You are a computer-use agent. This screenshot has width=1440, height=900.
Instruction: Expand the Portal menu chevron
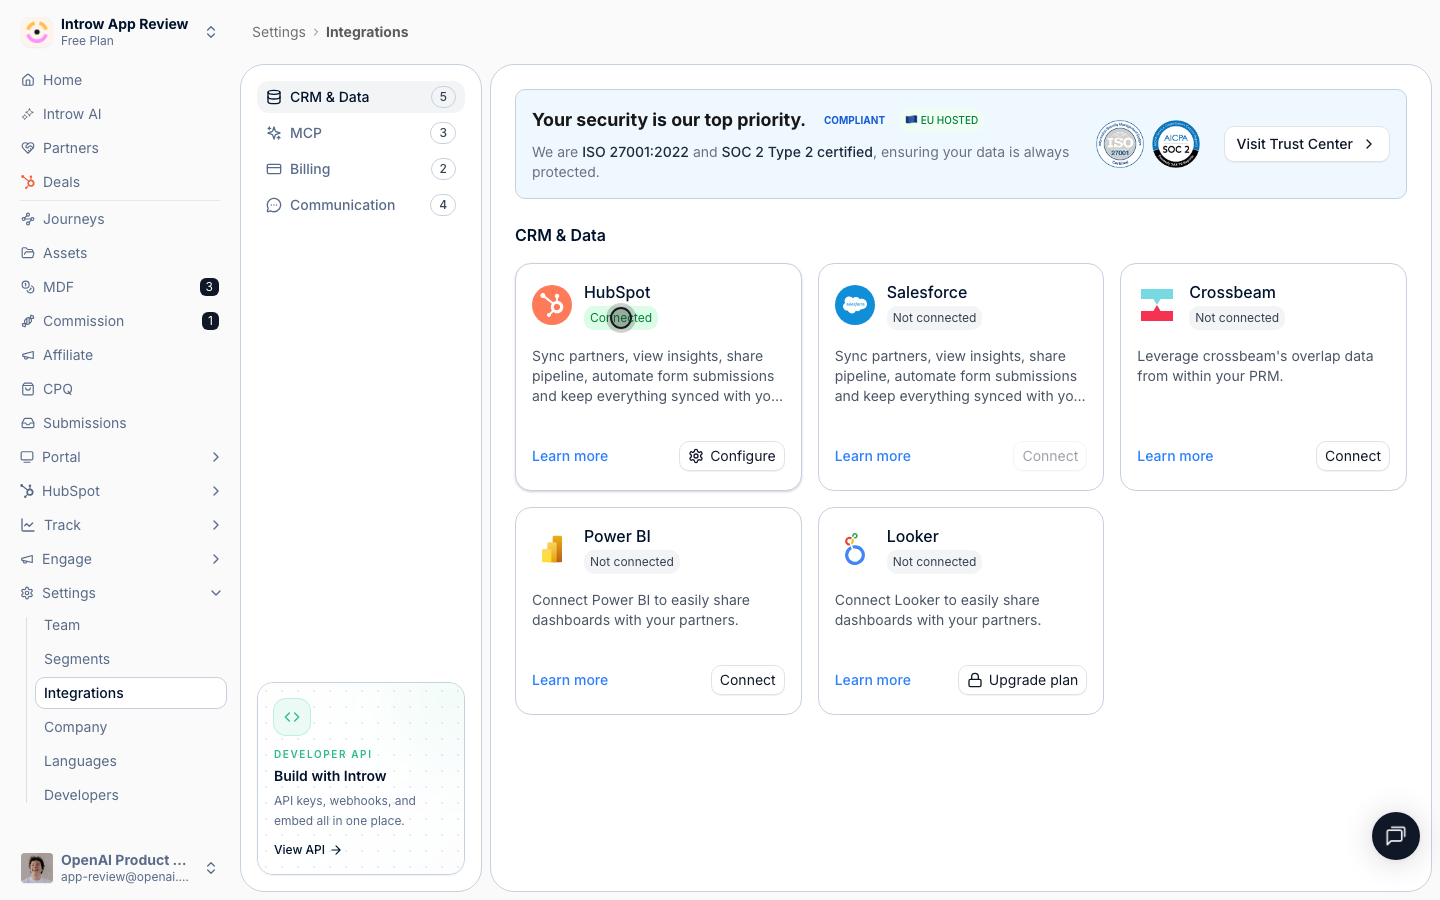[216, 457]
